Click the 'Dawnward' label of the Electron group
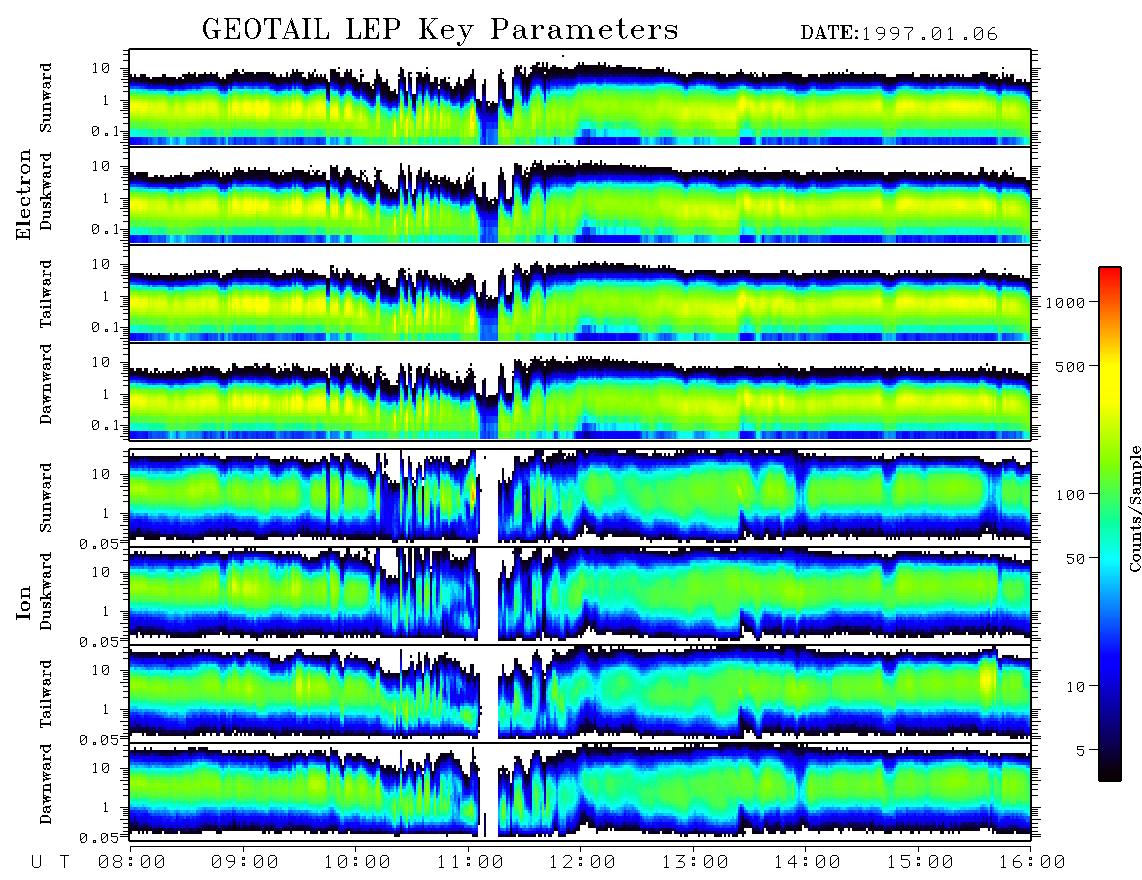This screenshot has width=1142, height=880. (46, 384)
